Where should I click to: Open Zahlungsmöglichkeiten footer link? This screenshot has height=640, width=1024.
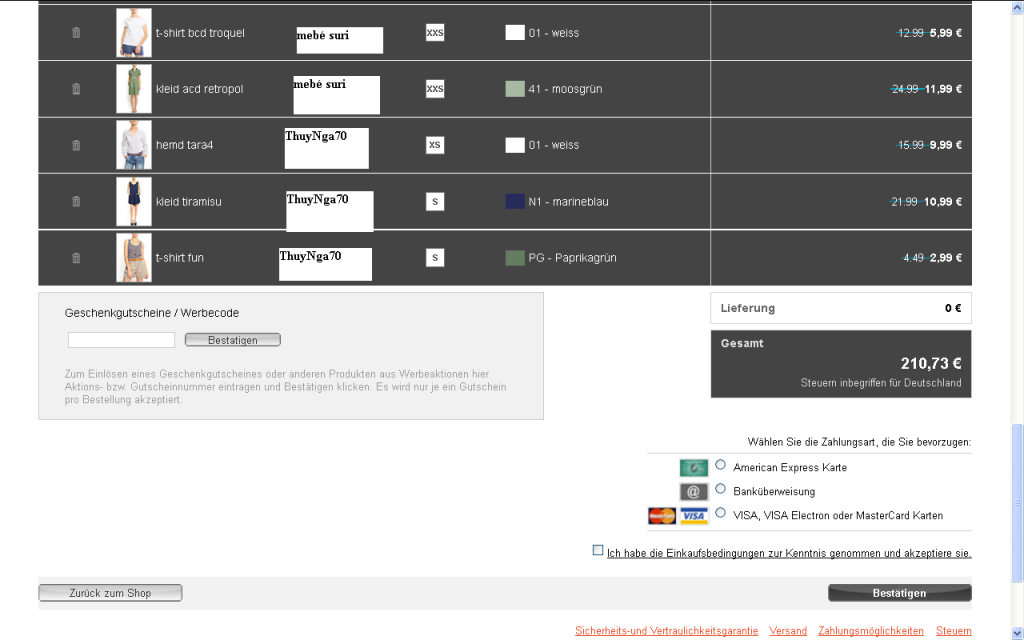click(870, 631)
